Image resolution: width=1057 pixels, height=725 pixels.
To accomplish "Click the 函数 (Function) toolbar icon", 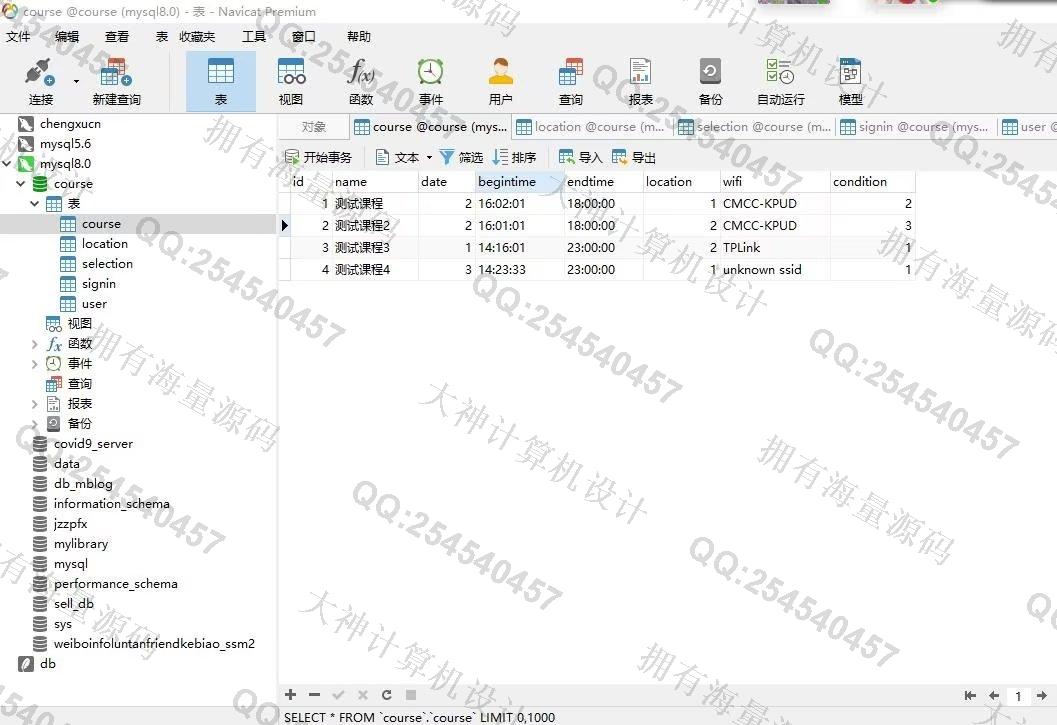I will [x=361, y=81].
